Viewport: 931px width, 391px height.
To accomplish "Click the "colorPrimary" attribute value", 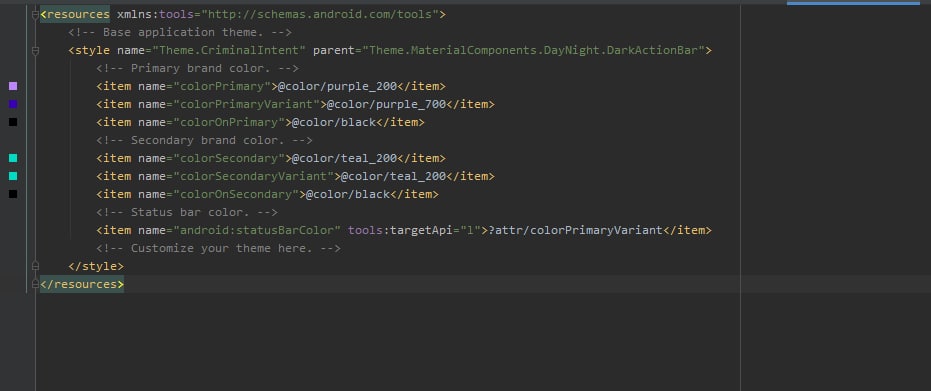I will click(222, 86).
